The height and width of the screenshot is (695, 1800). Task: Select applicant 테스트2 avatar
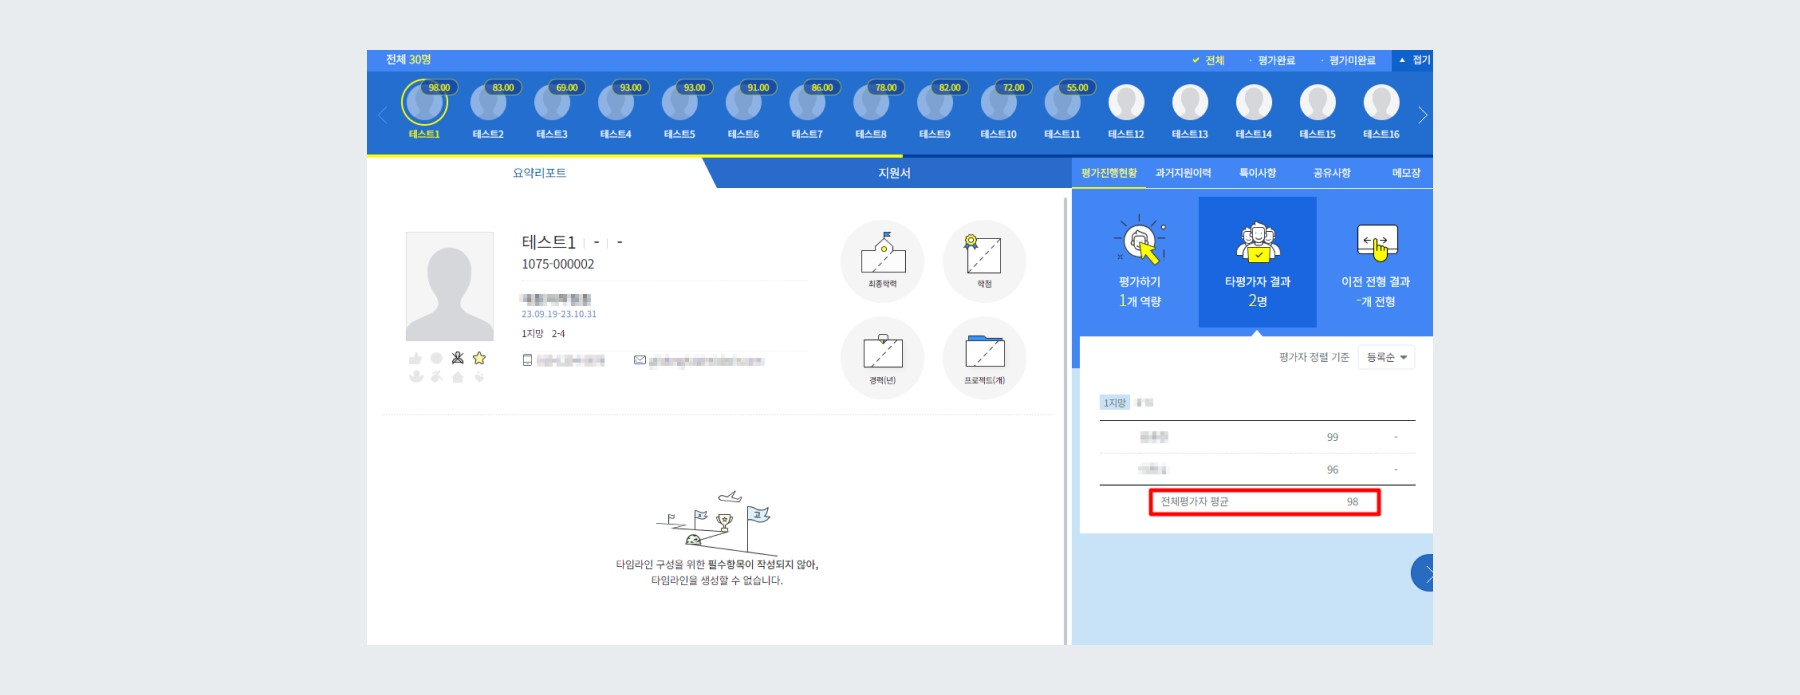[488, 102]
